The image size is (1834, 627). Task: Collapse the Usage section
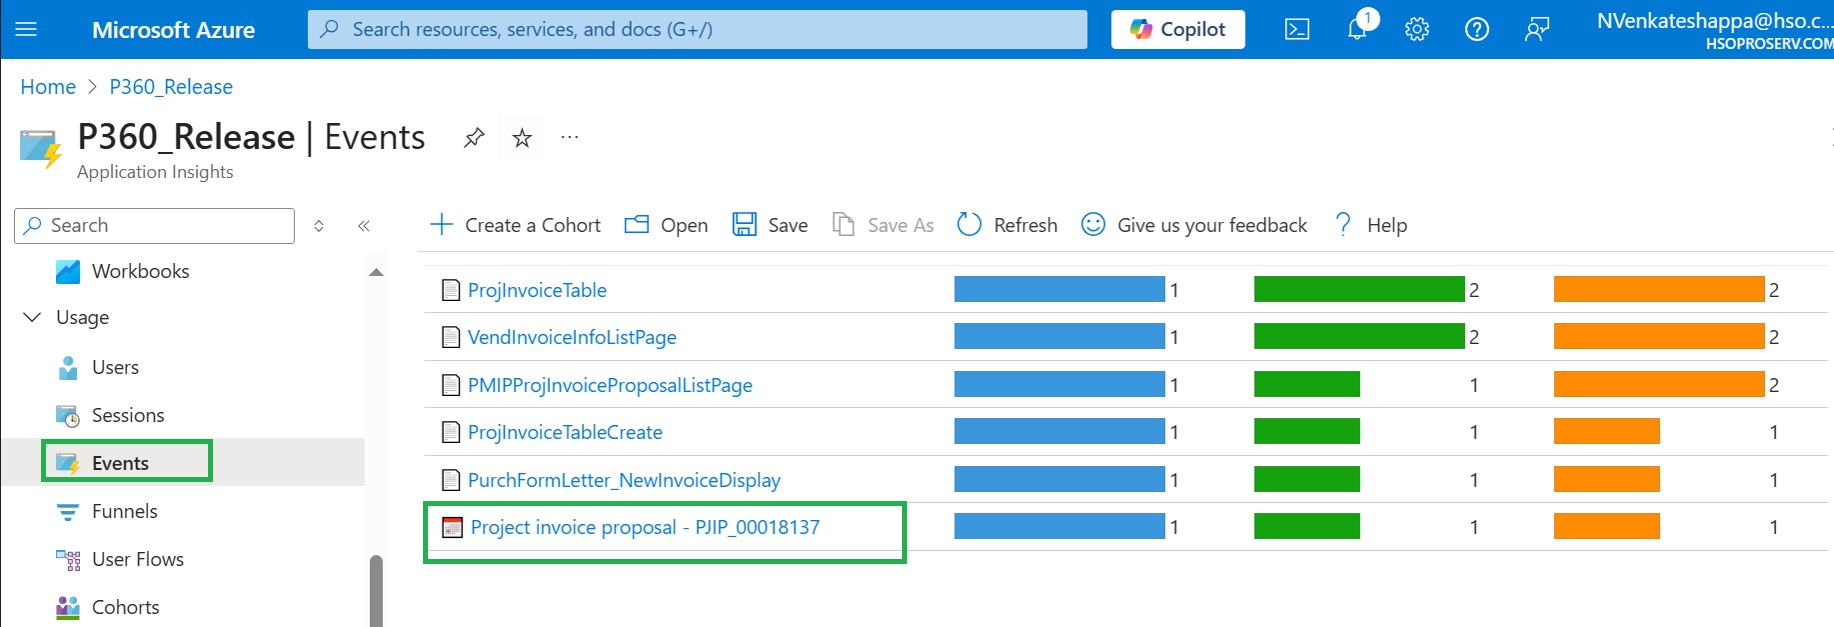pos(32,317)
